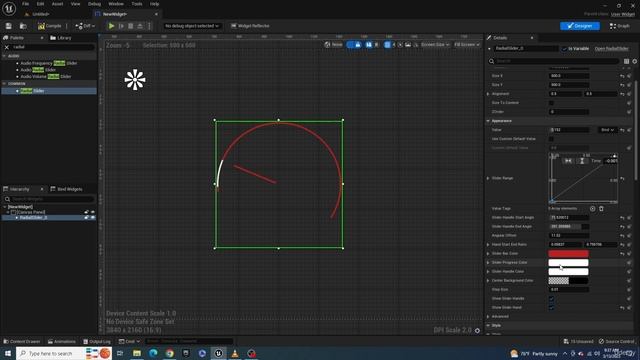Clear the palette search text
Viewport: 640px width, 360px height.
pos(7,47)
